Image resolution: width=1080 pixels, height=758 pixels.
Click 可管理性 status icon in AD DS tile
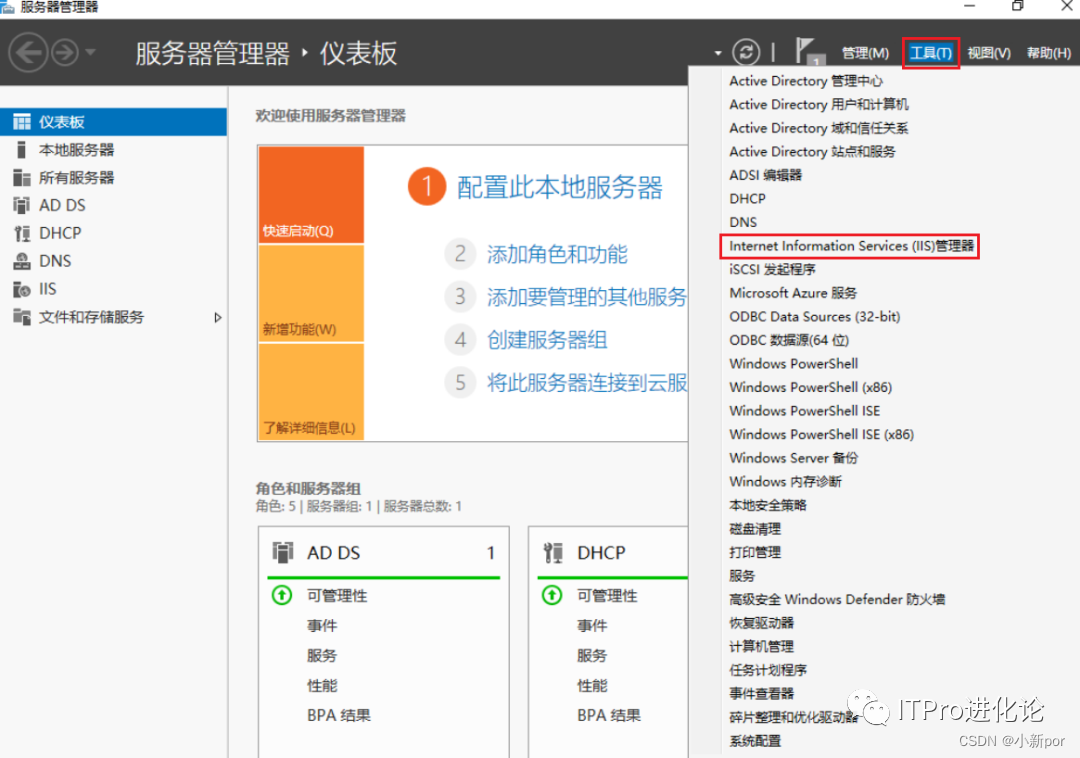pyautogui.click(x=282, y=595)
